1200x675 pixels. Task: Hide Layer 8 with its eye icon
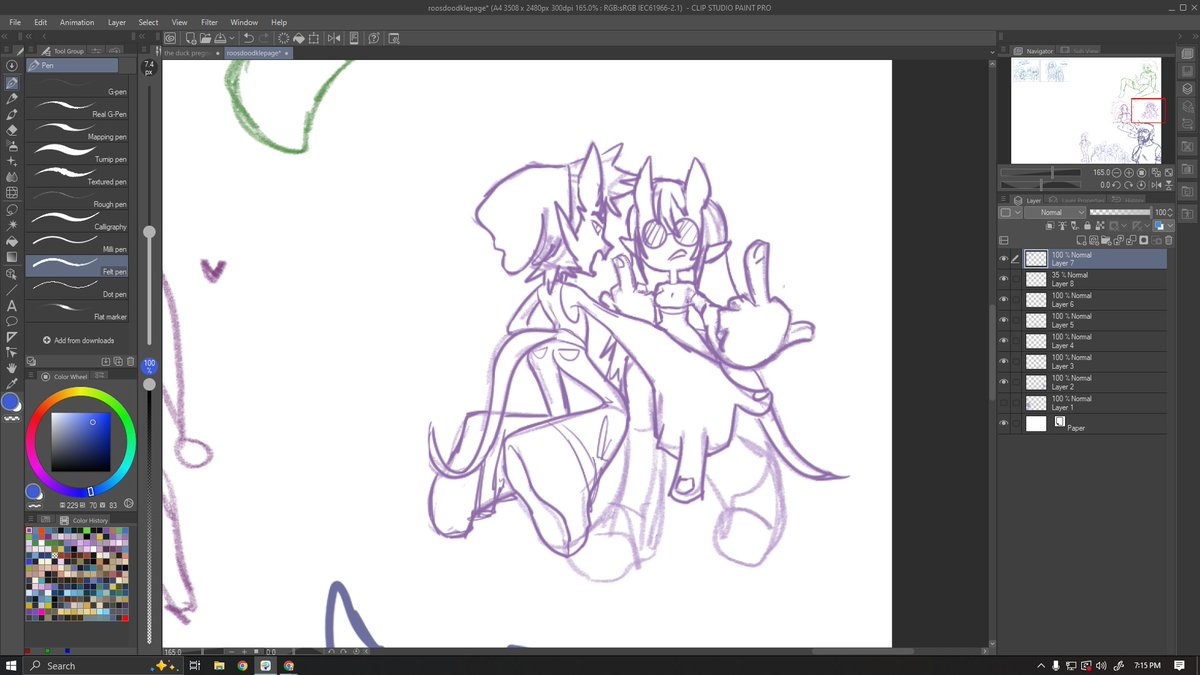point(1004,279)
